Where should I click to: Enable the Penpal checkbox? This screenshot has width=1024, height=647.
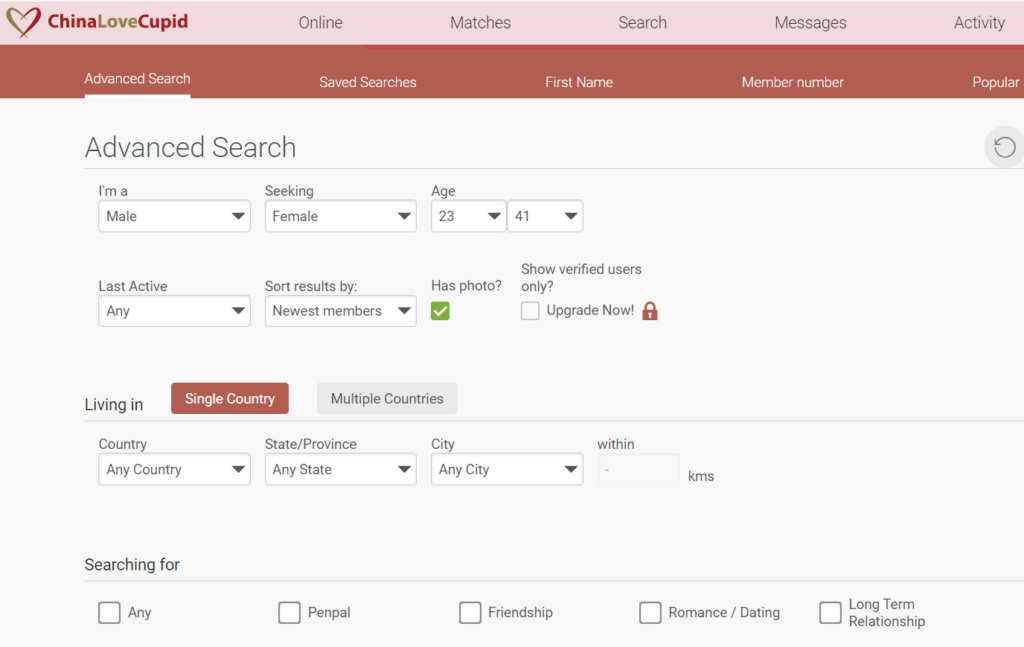[x=289, y=612]
